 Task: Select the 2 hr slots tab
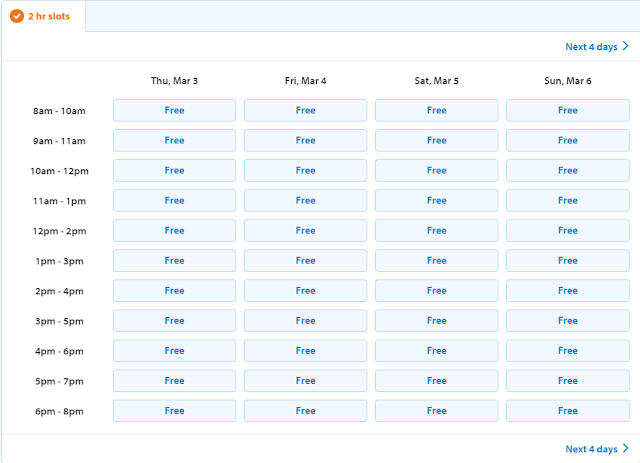coord(43,16)
